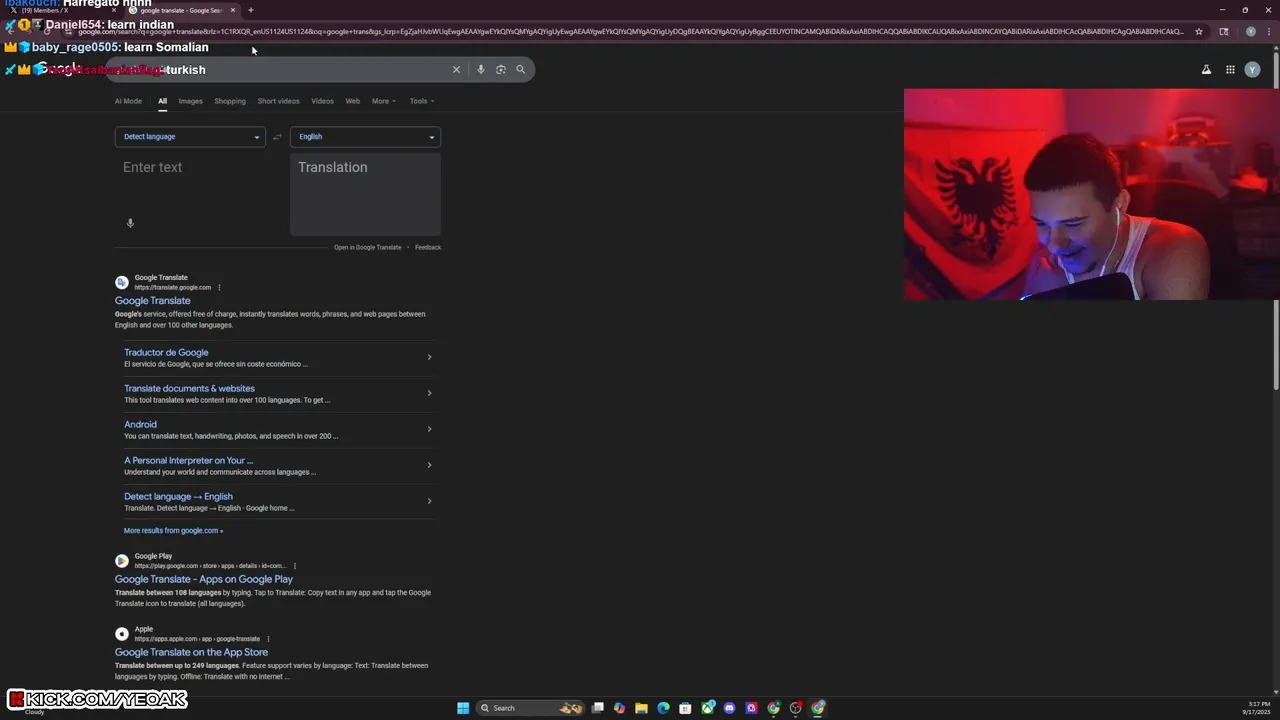Screen dimensions: 1280x720
Task: Open File Explorer from the taskbar
Action: pos(641,708)
